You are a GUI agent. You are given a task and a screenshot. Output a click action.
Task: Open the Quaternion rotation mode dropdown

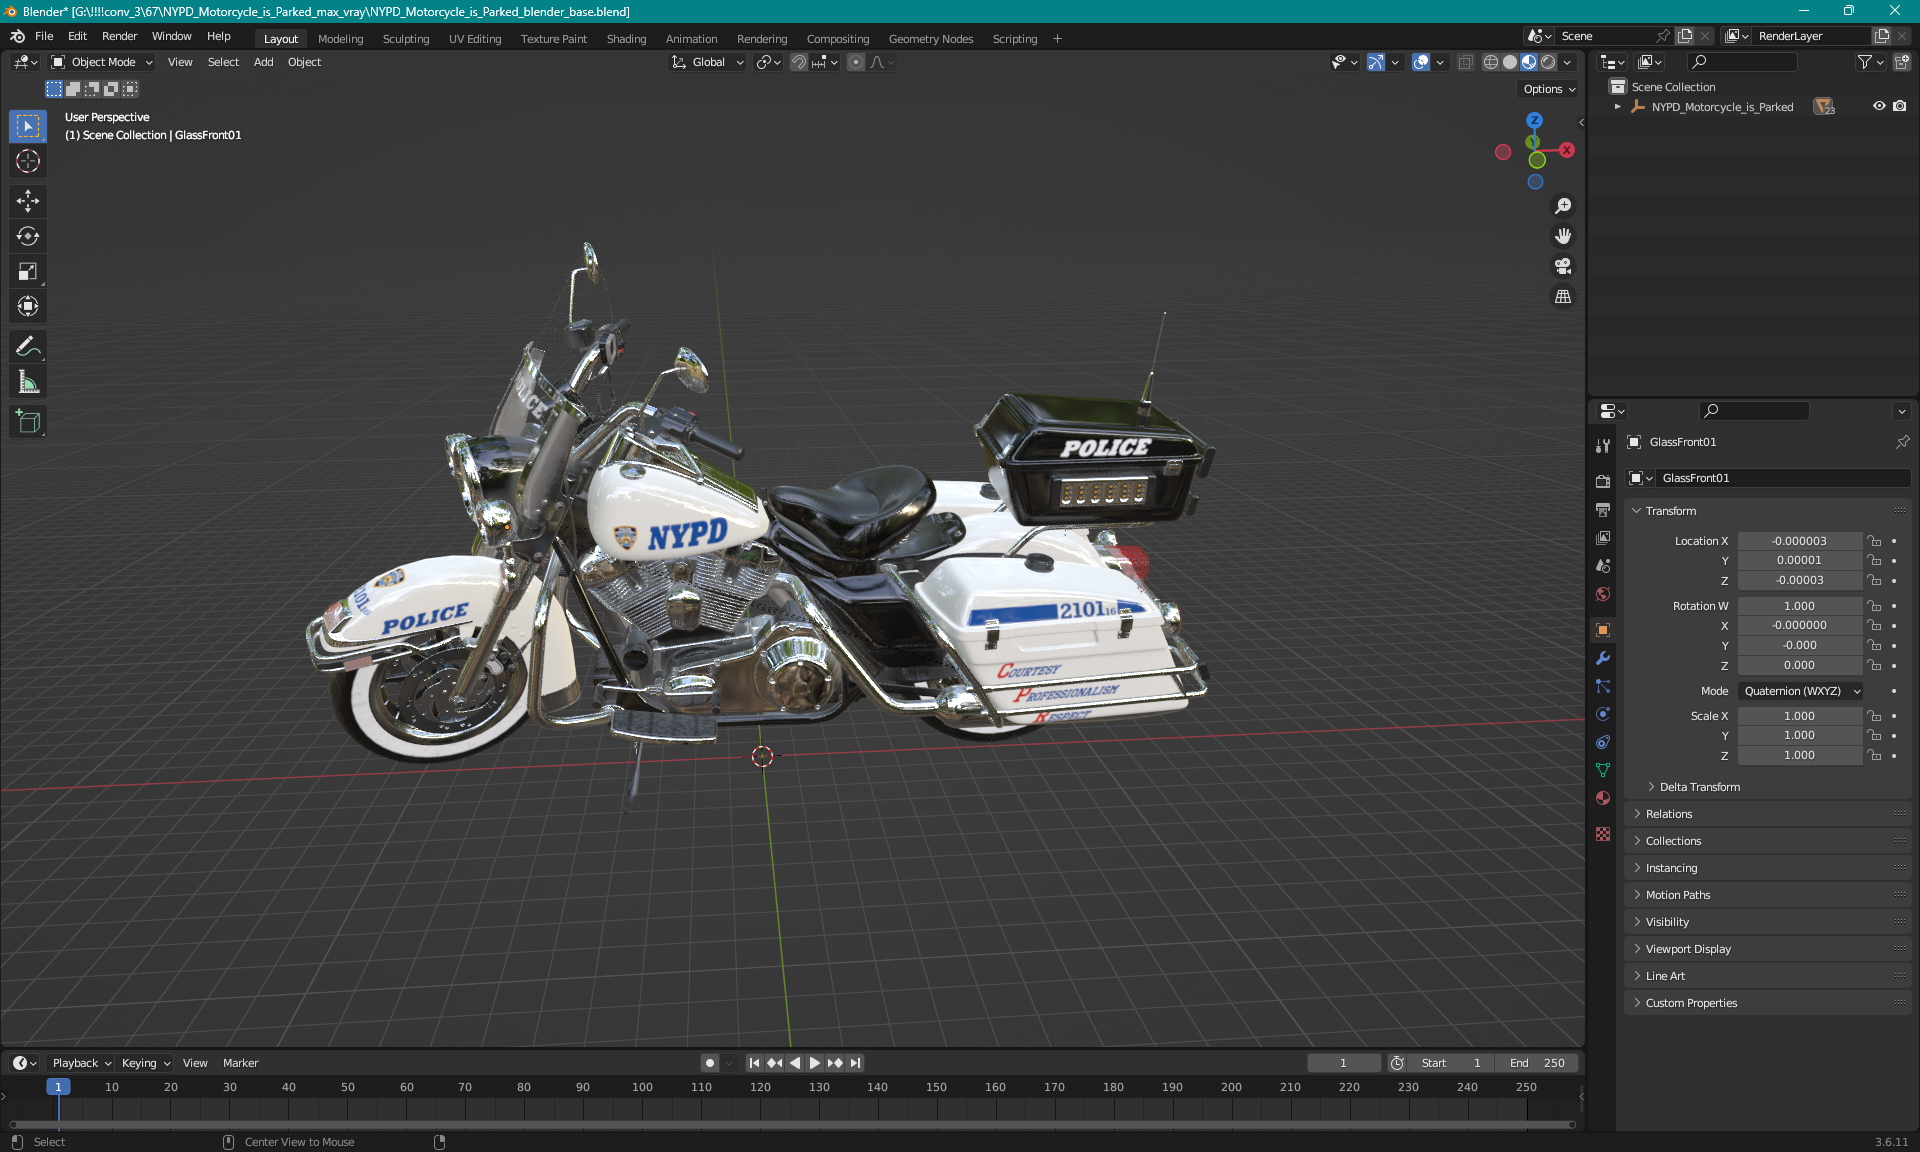point(1801,691)
